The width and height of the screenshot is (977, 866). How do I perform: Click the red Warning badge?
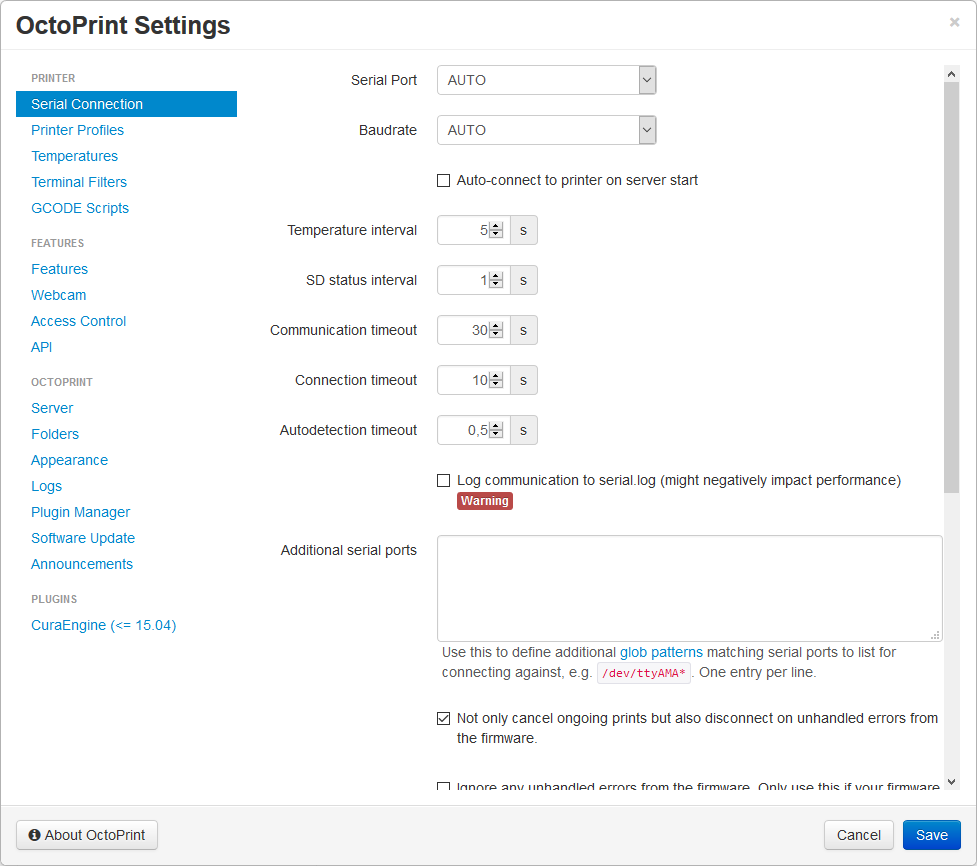coord(484,501)
